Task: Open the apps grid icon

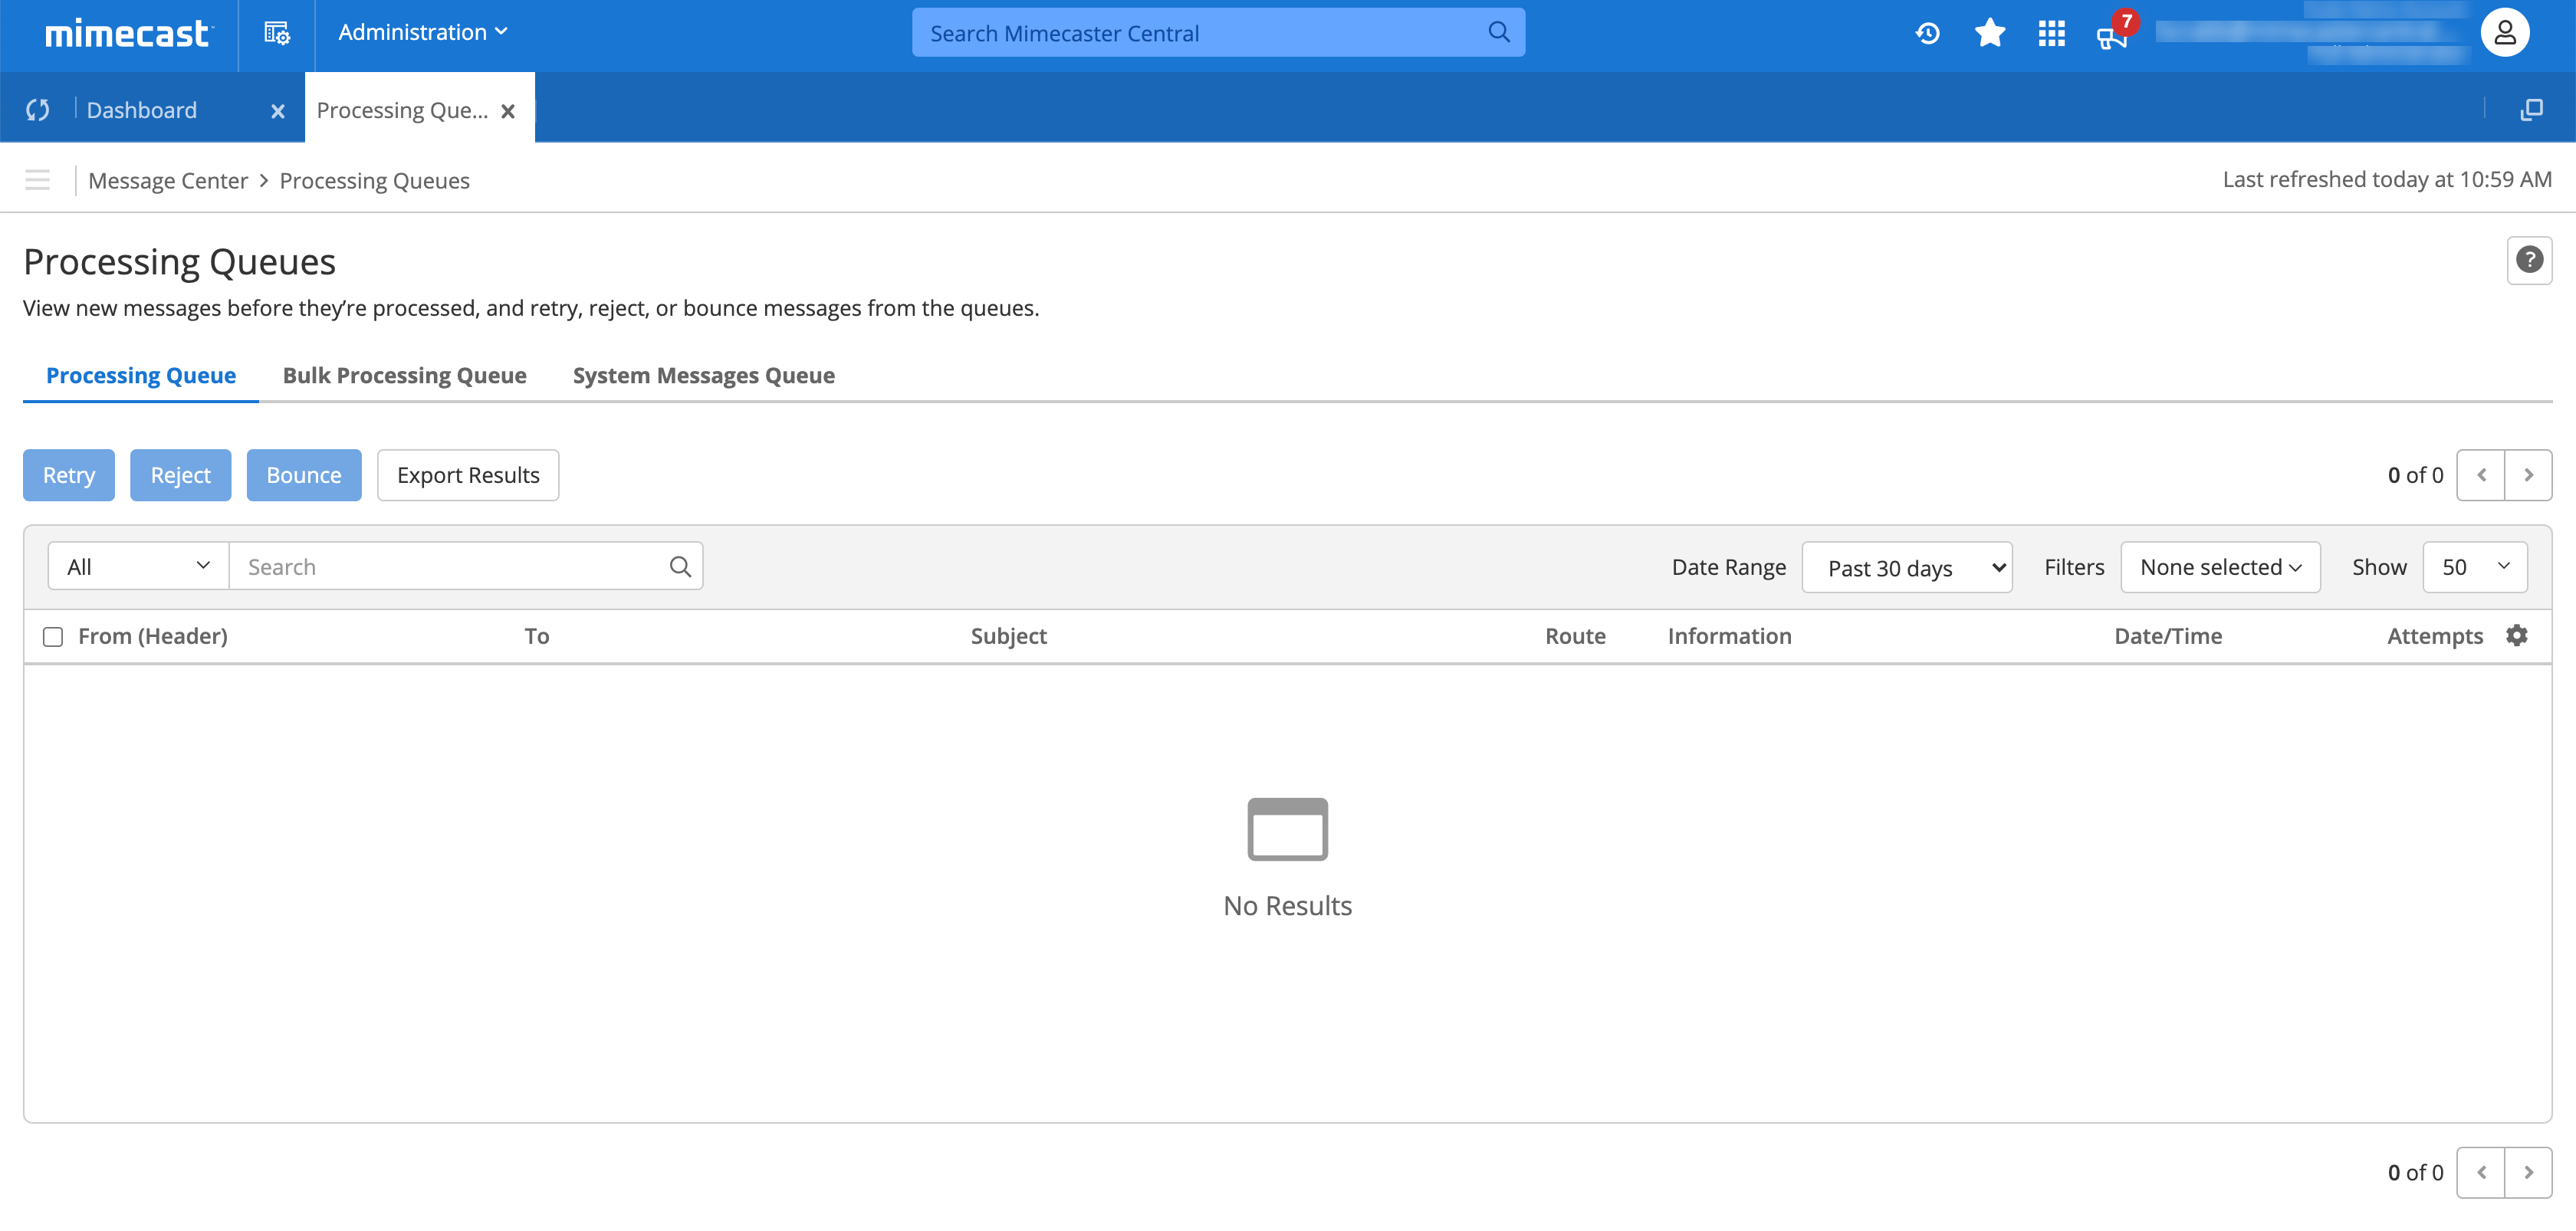Action: point(2051,33)
